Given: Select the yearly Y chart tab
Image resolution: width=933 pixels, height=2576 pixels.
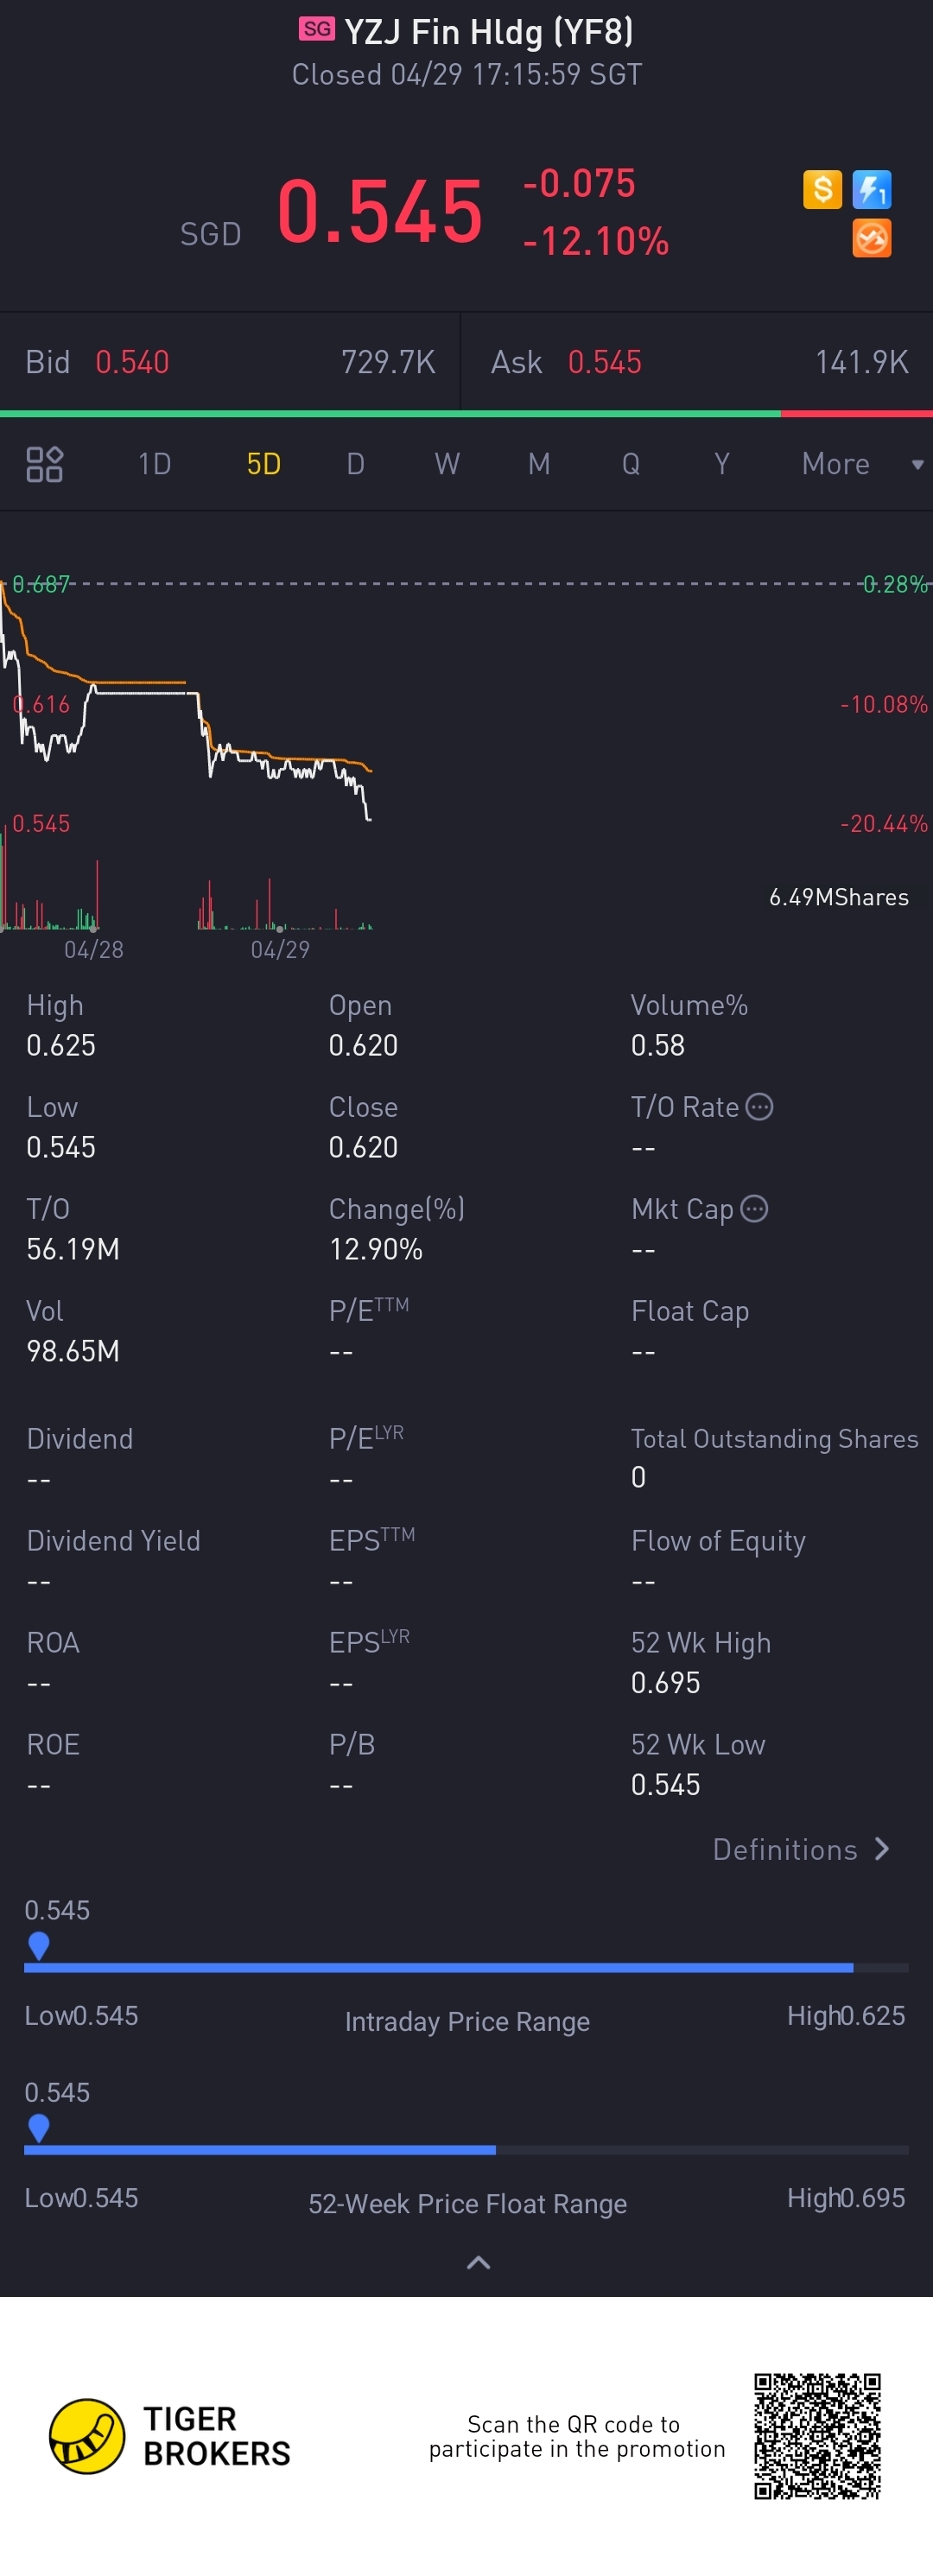Looking at the screenshot, I should click(722, 464).
